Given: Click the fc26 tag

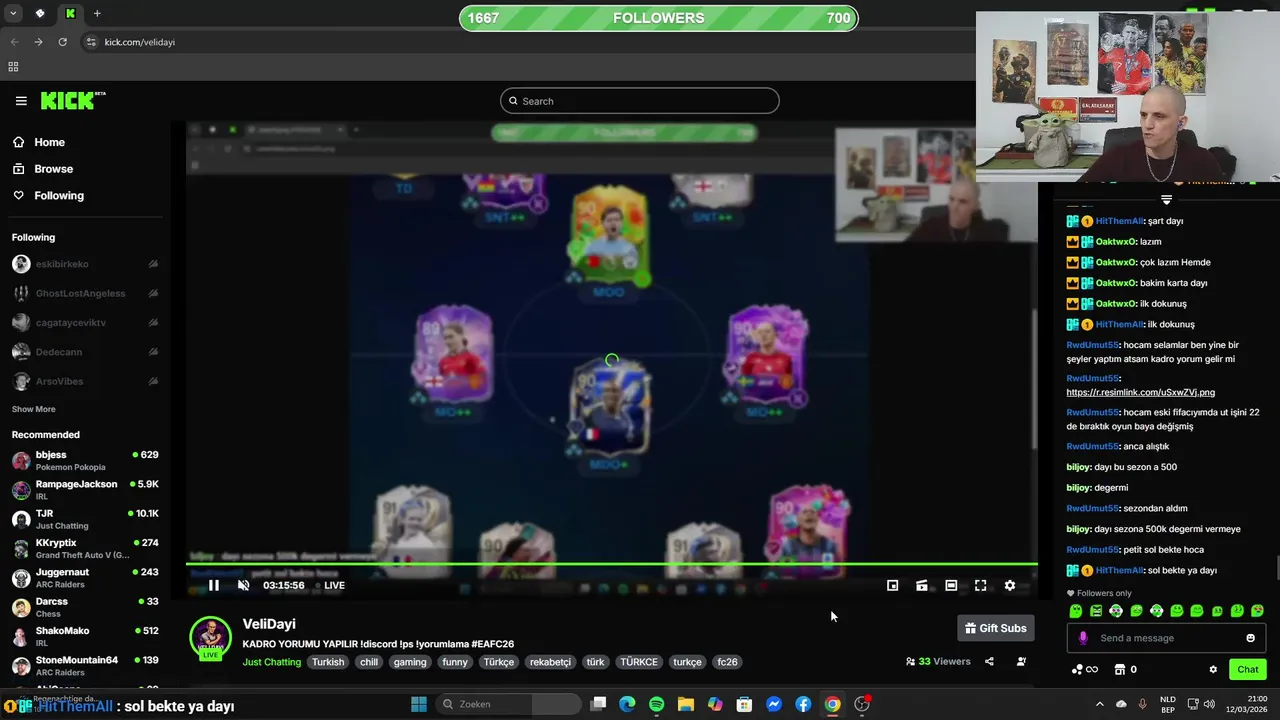Looking at the screenshot, I should (727, 662).
